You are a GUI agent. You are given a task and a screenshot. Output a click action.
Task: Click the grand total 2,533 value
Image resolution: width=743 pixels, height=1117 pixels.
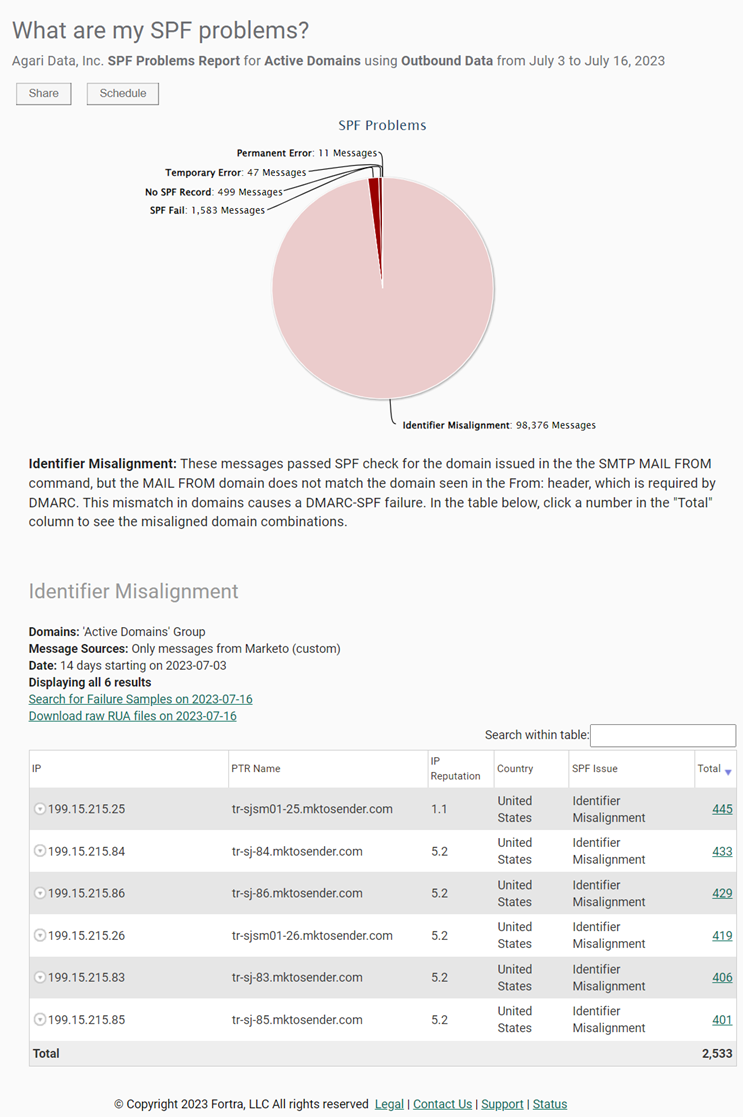click(717, 1053)
